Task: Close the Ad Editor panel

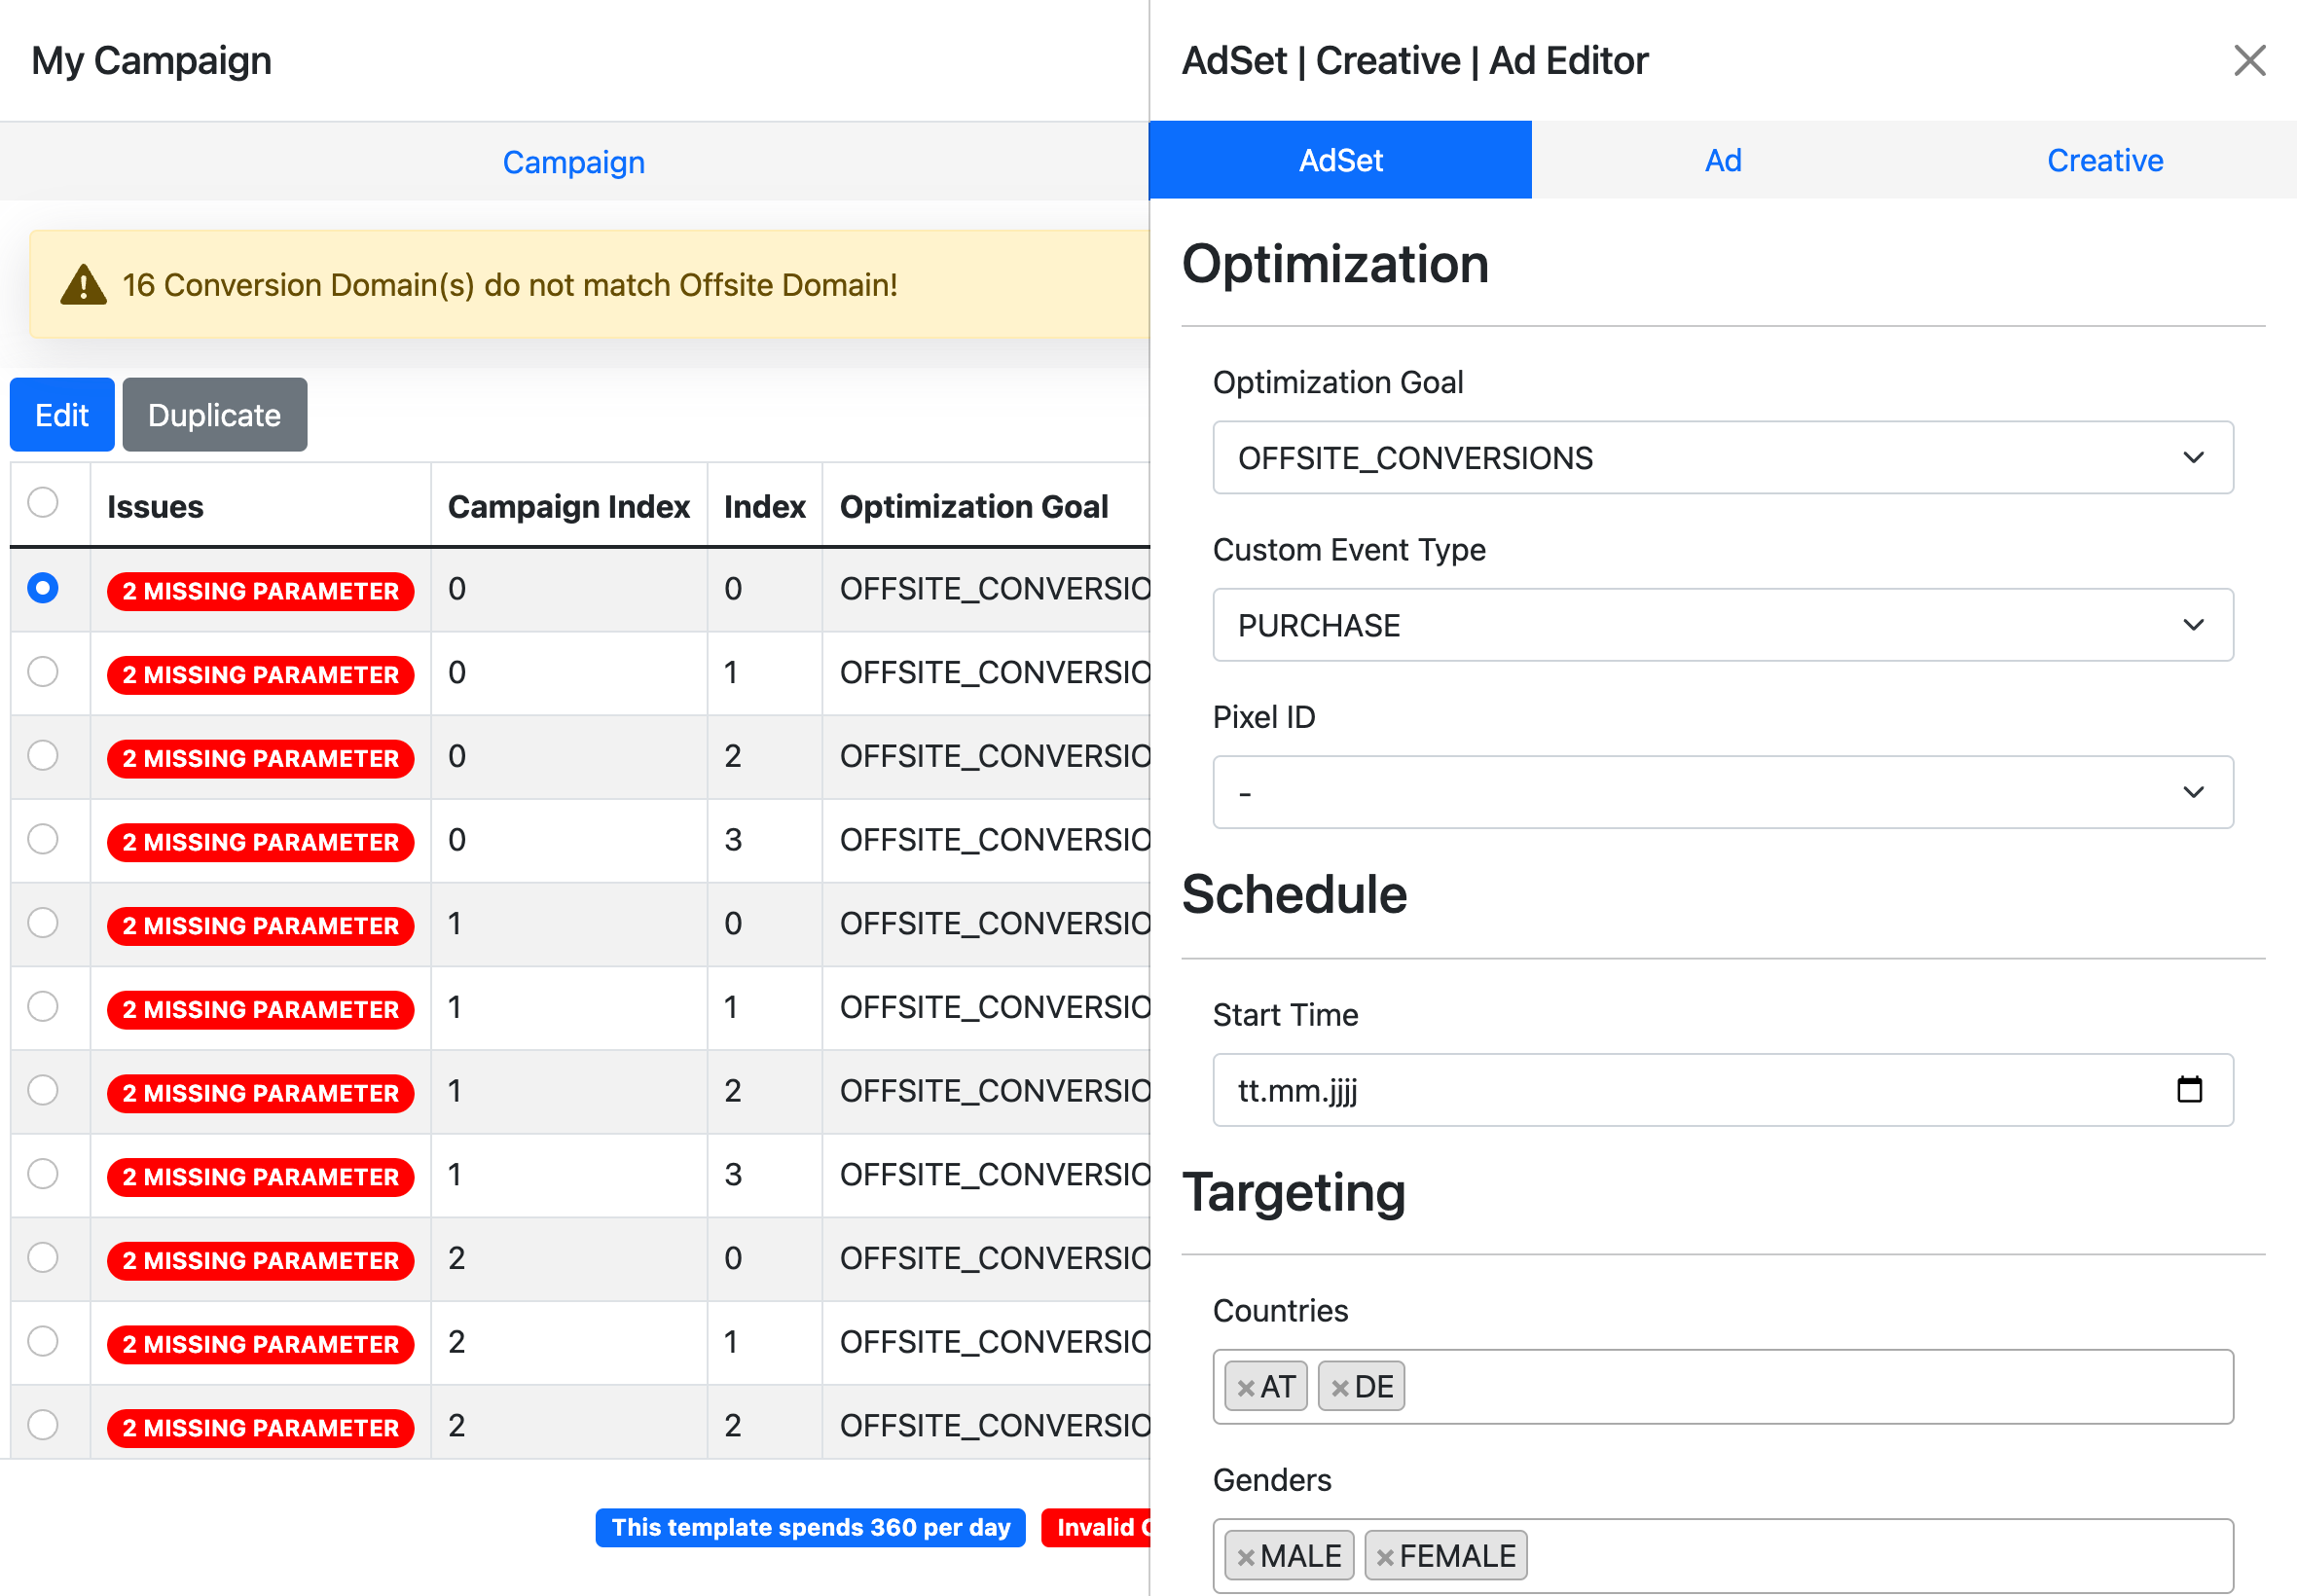Action: tap(2249, 61)
